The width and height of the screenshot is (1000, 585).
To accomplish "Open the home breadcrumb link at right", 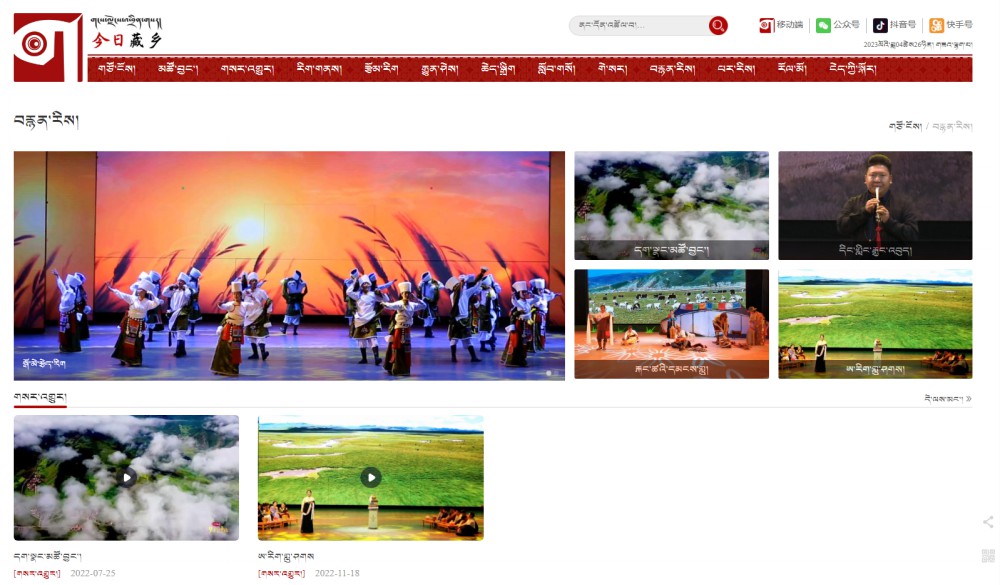I will [x=905, y=126].
